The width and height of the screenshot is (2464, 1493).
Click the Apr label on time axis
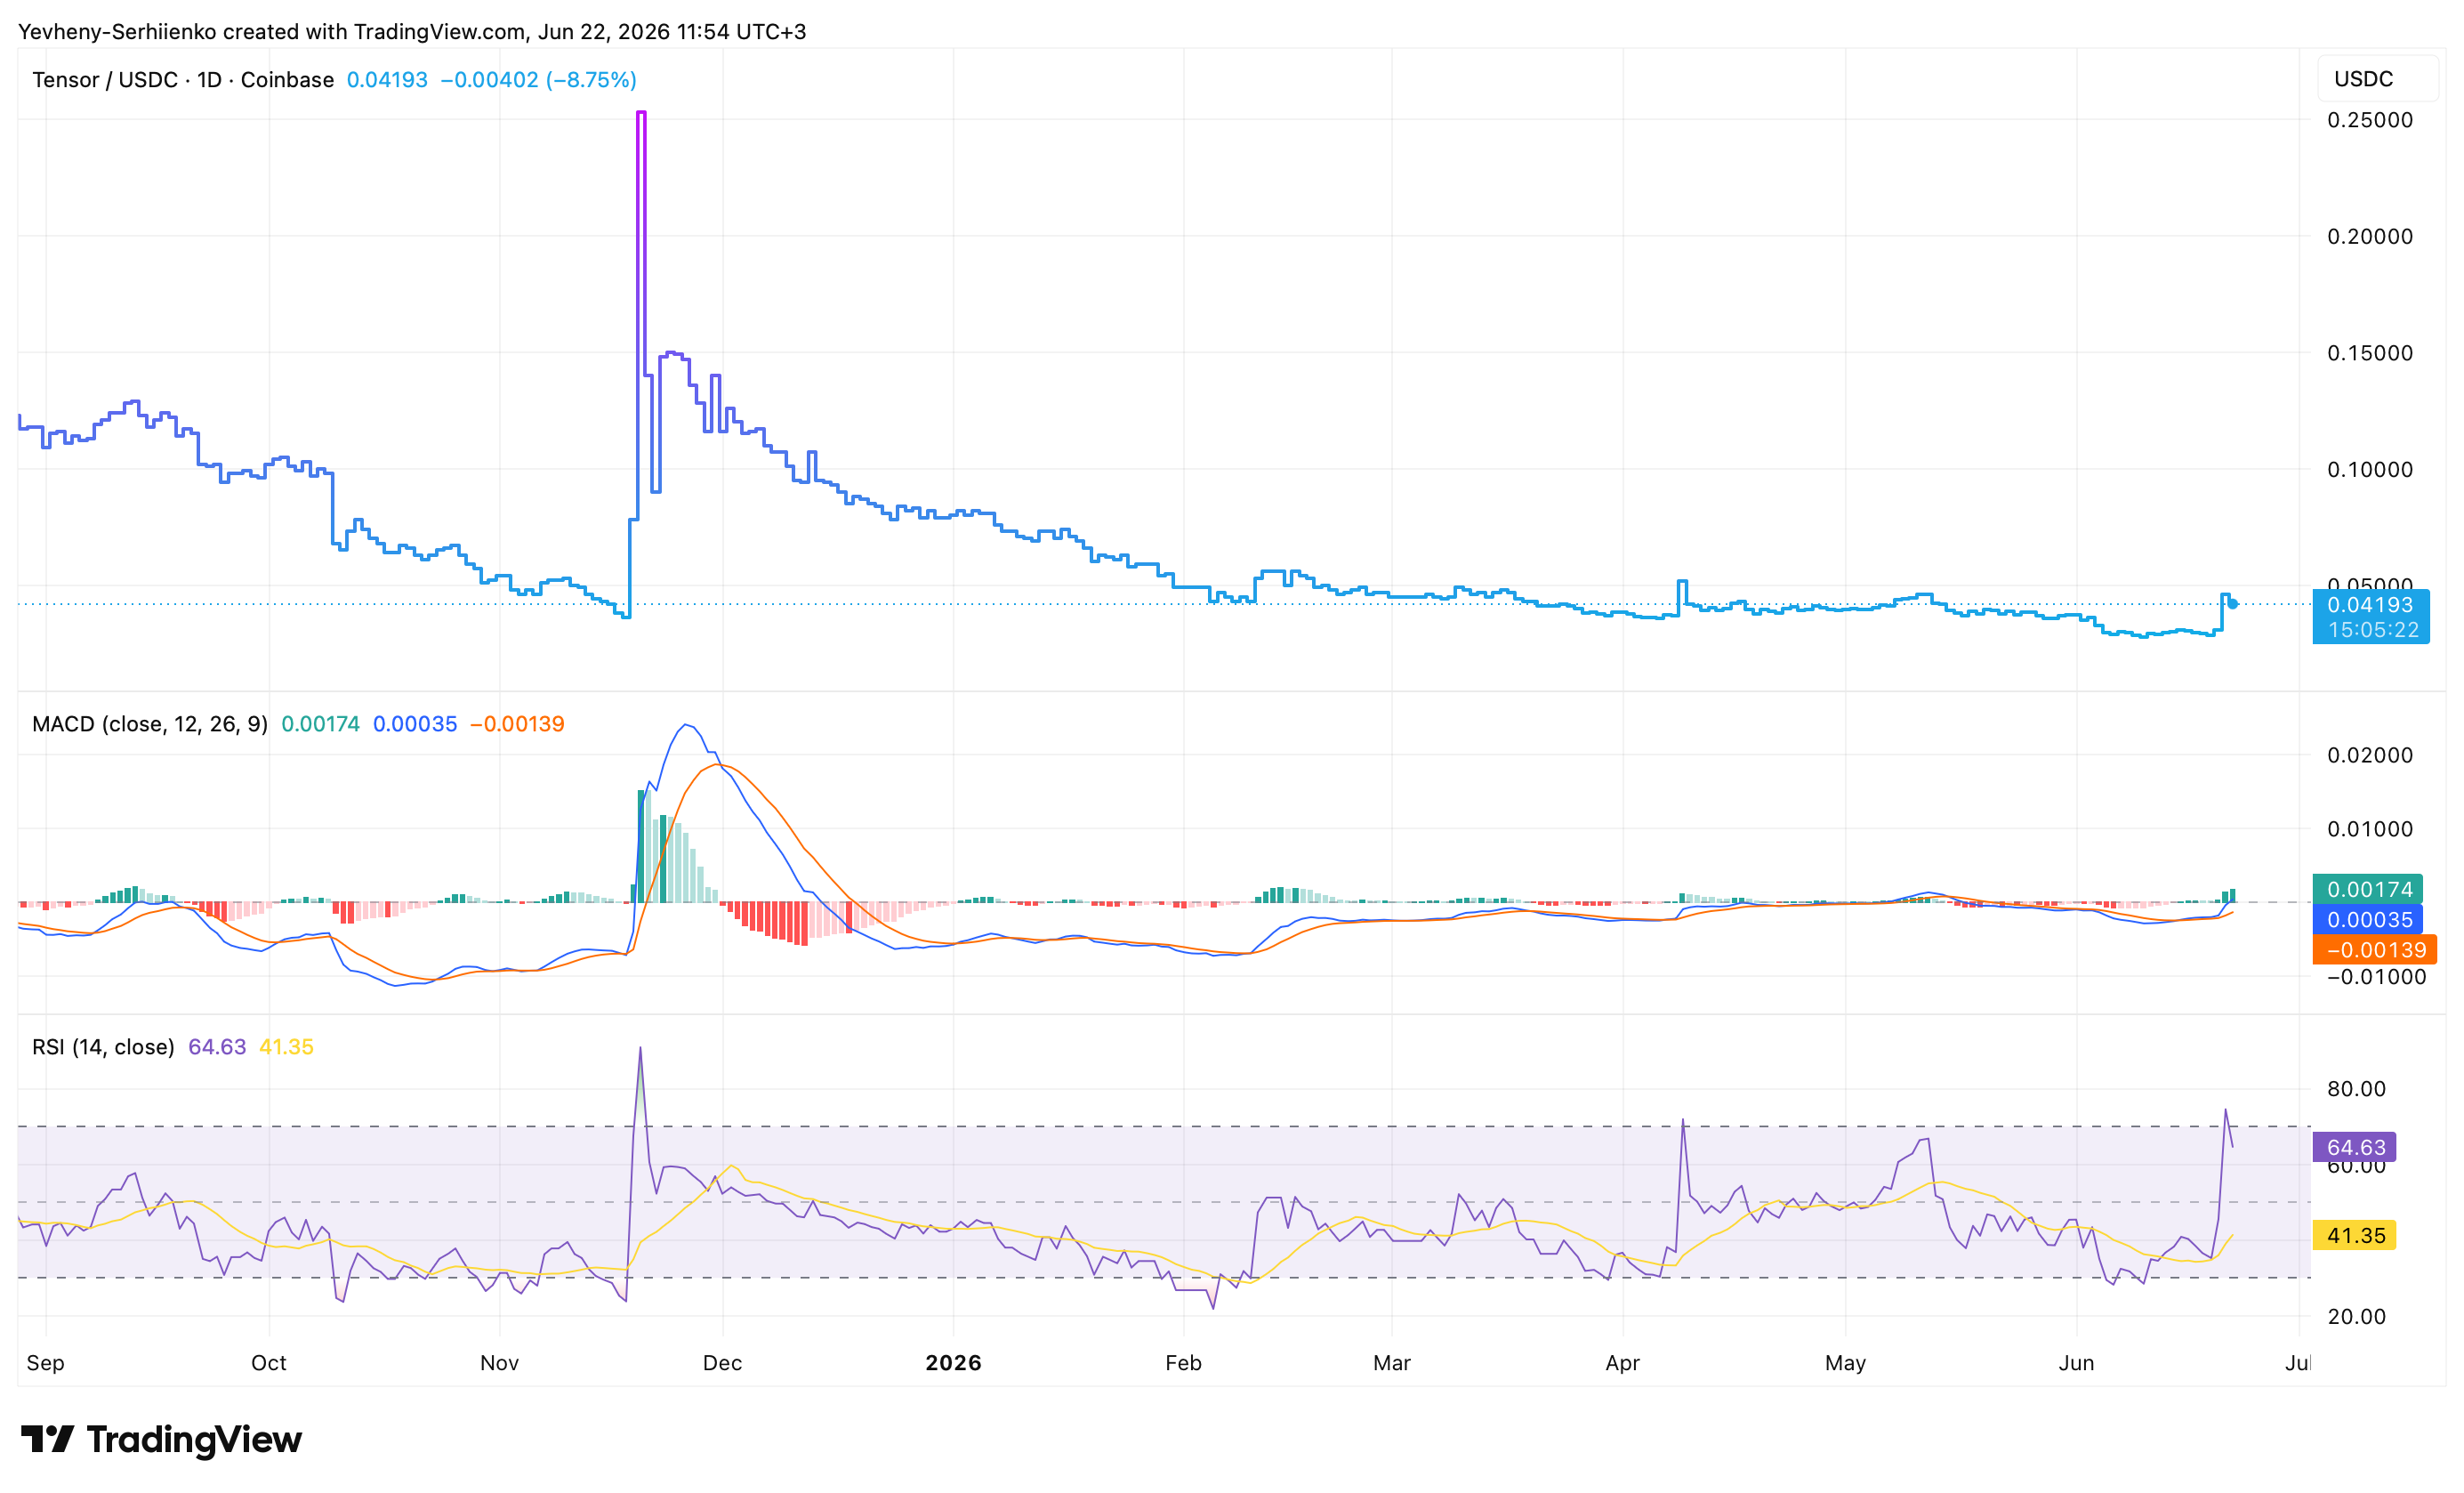coord(1622,1362)
